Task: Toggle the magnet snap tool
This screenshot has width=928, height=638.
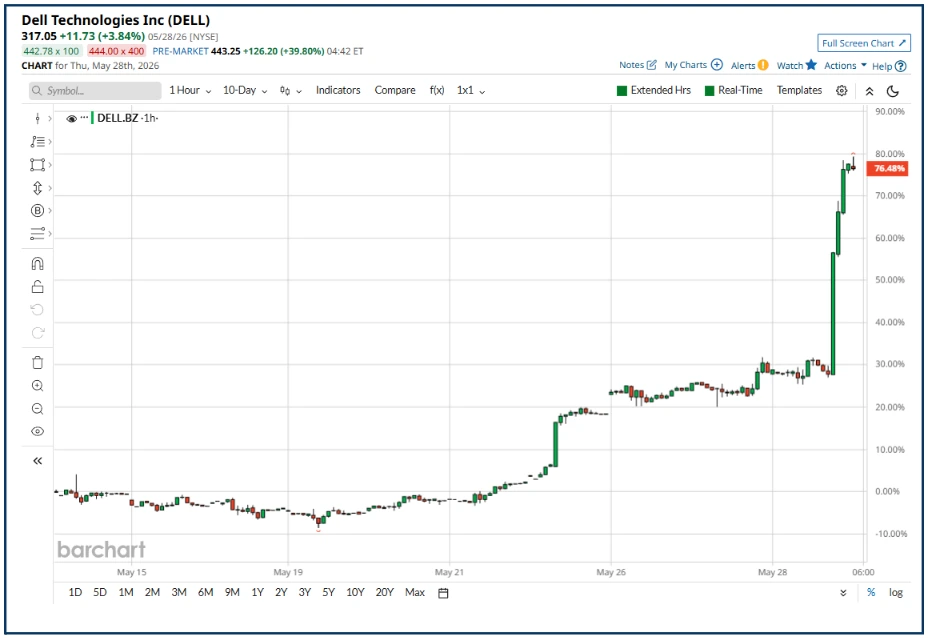Action: click(x=37, y=263)
